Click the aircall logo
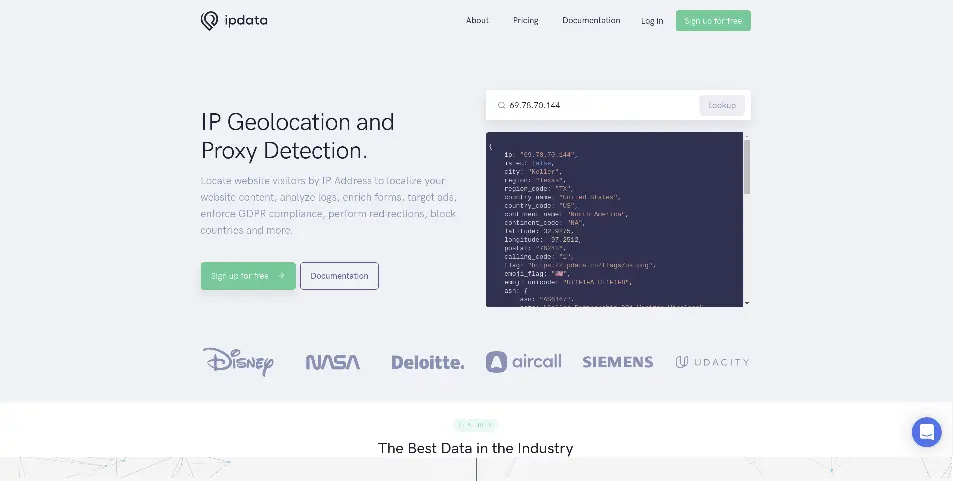The image size is (953, 481). (523, 362)
